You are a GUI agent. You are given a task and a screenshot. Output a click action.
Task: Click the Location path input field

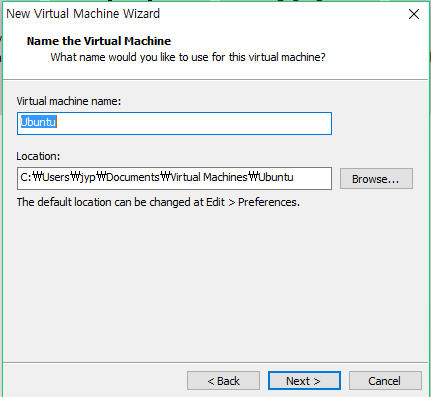(174, 178)
